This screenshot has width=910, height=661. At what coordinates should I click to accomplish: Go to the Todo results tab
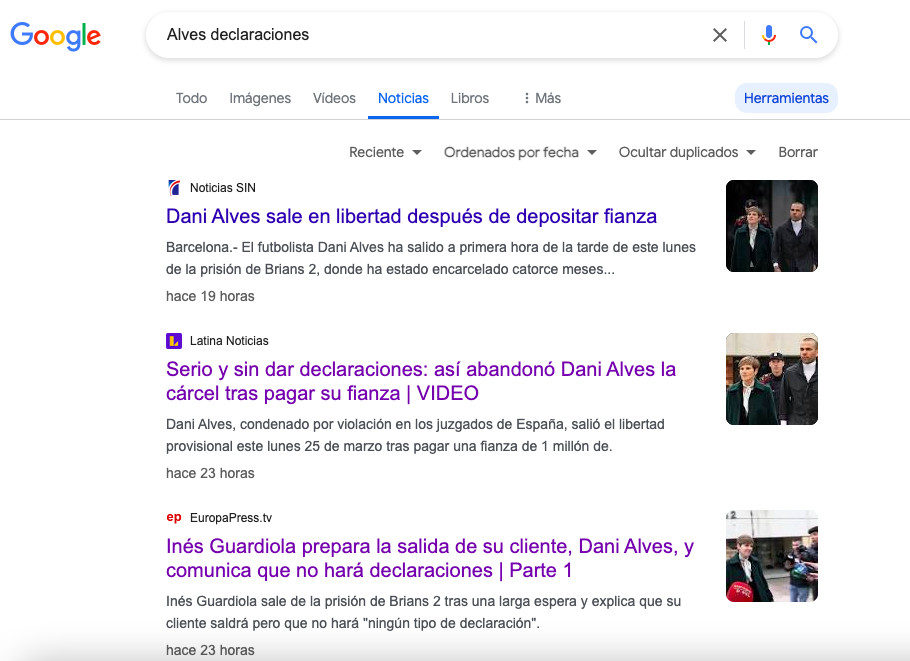[191, 98]
